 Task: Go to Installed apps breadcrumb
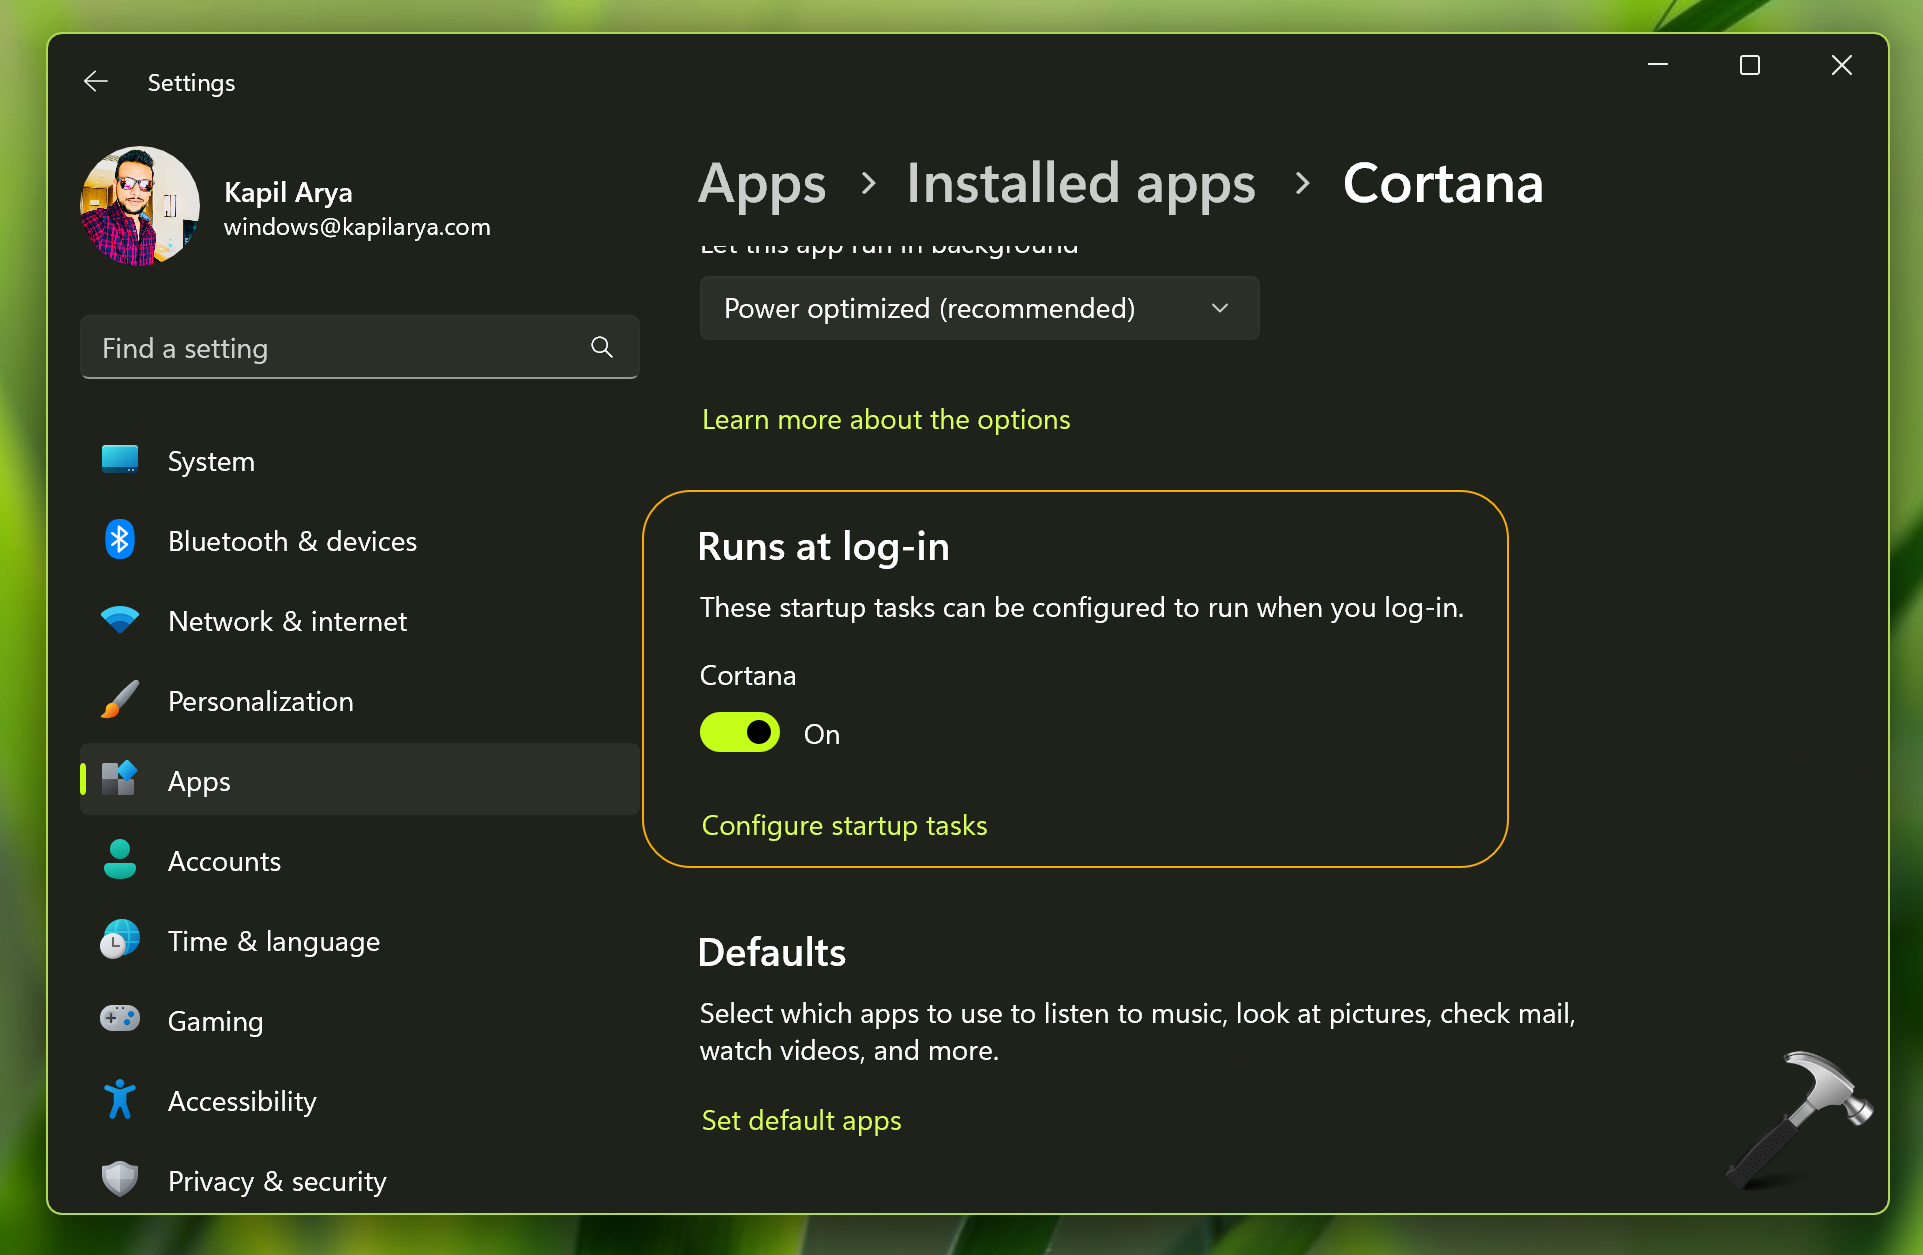1080,184
